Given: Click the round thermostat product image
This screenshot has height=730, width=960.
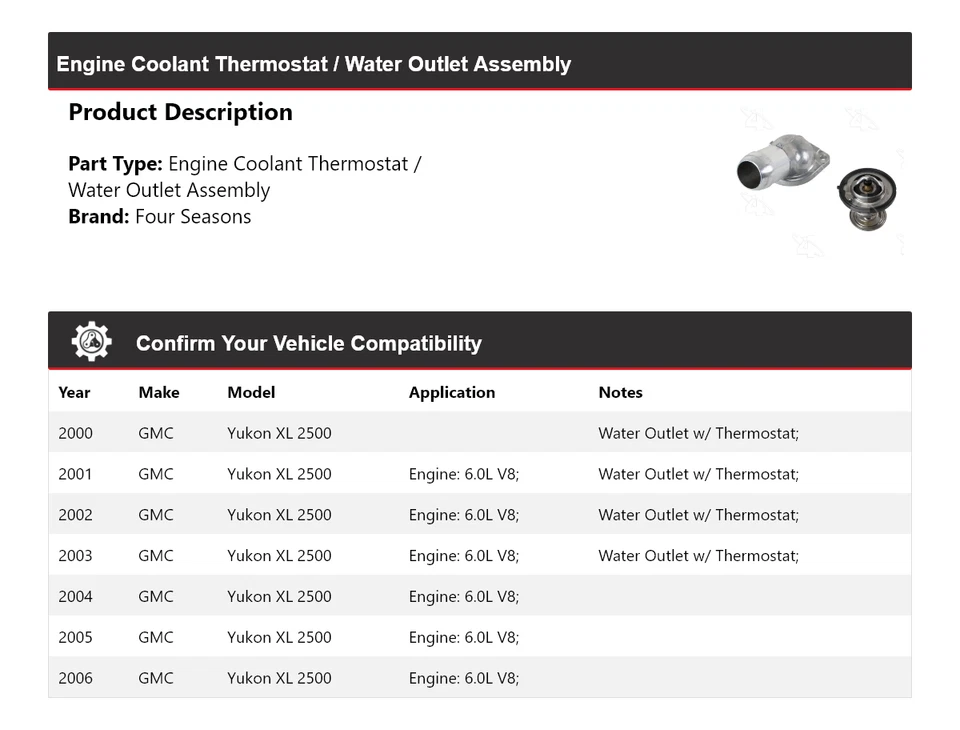Looking at the screenshot, I should tap(865, 196).
